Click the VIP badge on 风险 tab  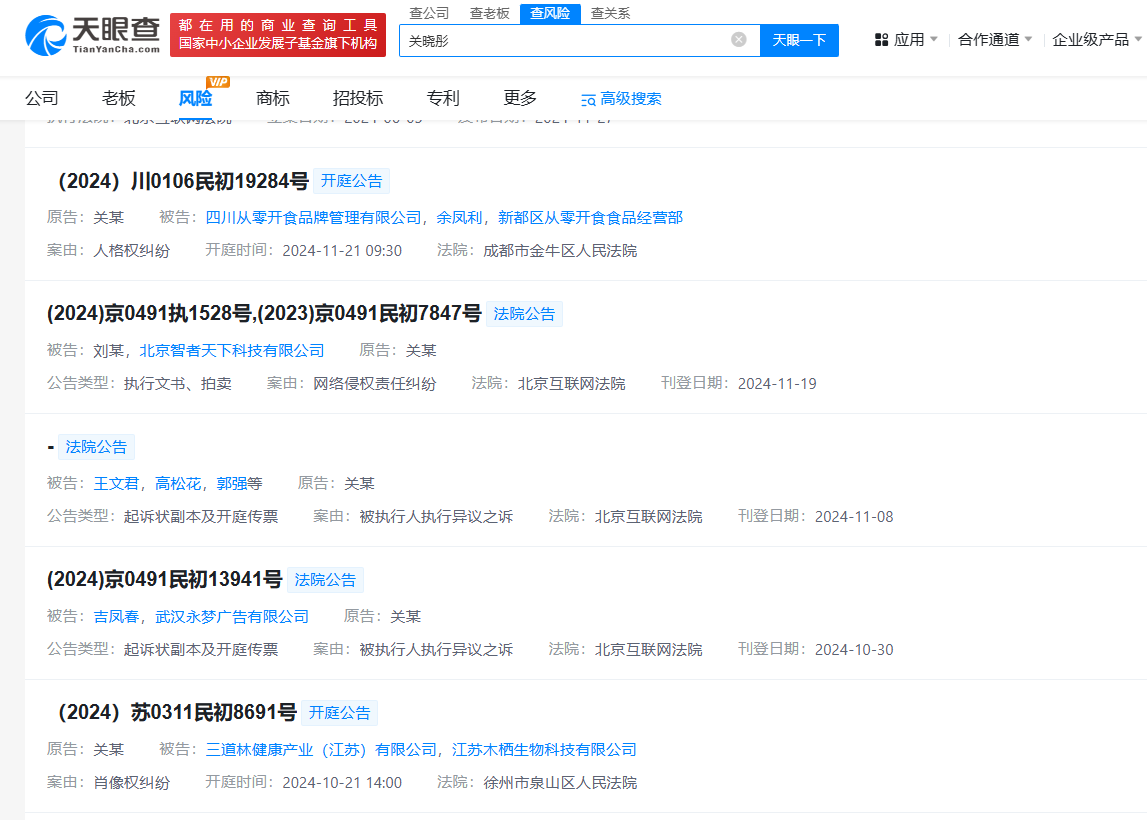tap(218, 82)
